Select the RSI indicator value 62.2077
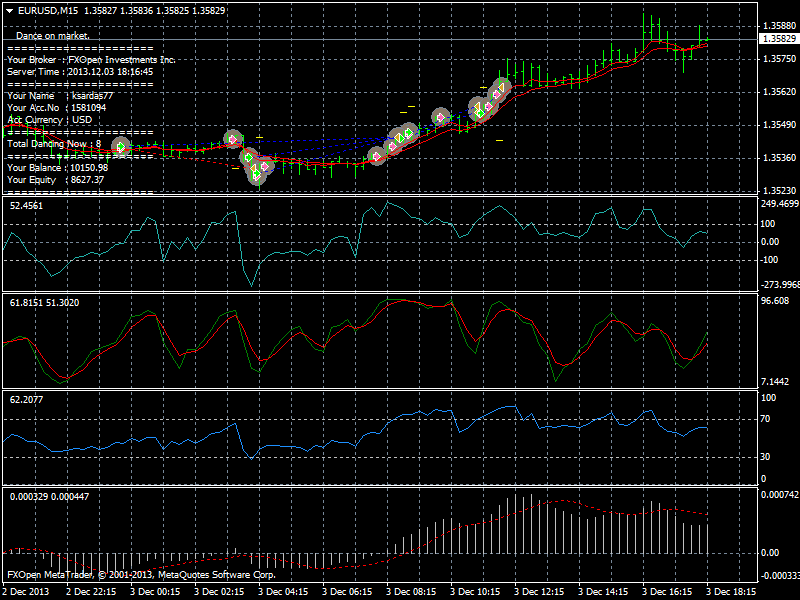The image size is (800, 600). pos(27,399)
